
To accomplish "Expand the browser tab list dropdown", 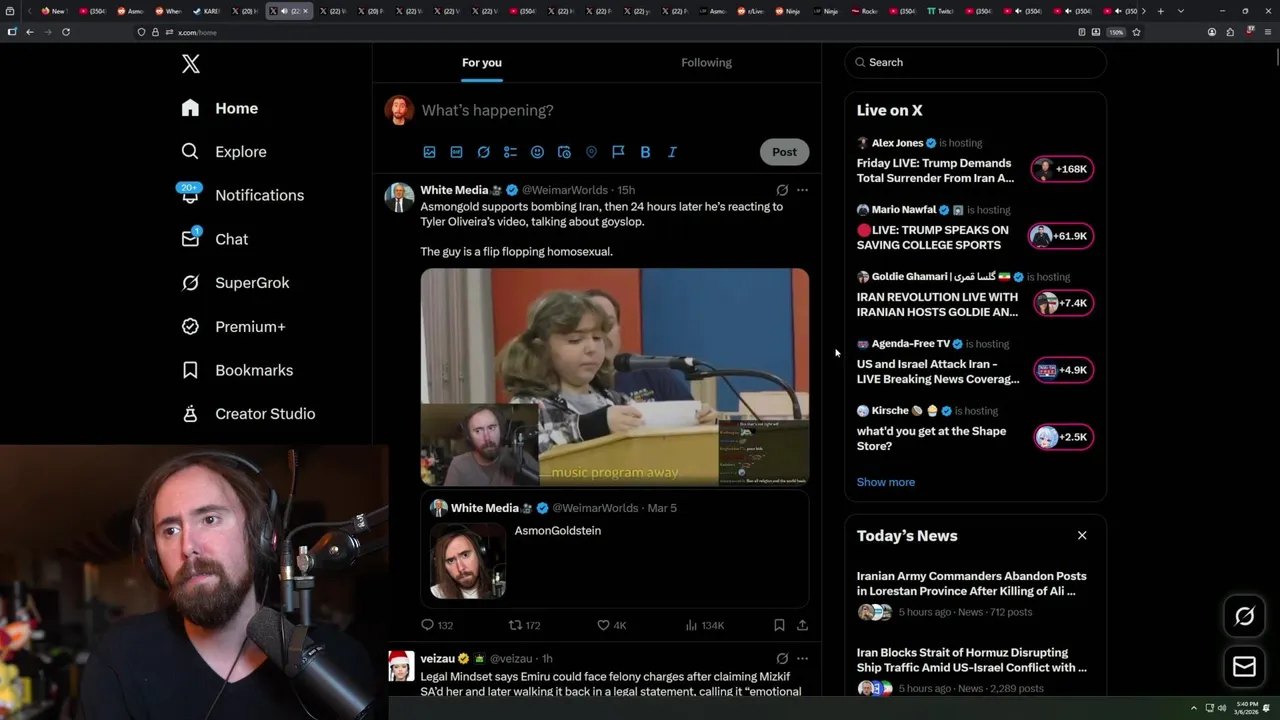I will (x=1181, y=11).
